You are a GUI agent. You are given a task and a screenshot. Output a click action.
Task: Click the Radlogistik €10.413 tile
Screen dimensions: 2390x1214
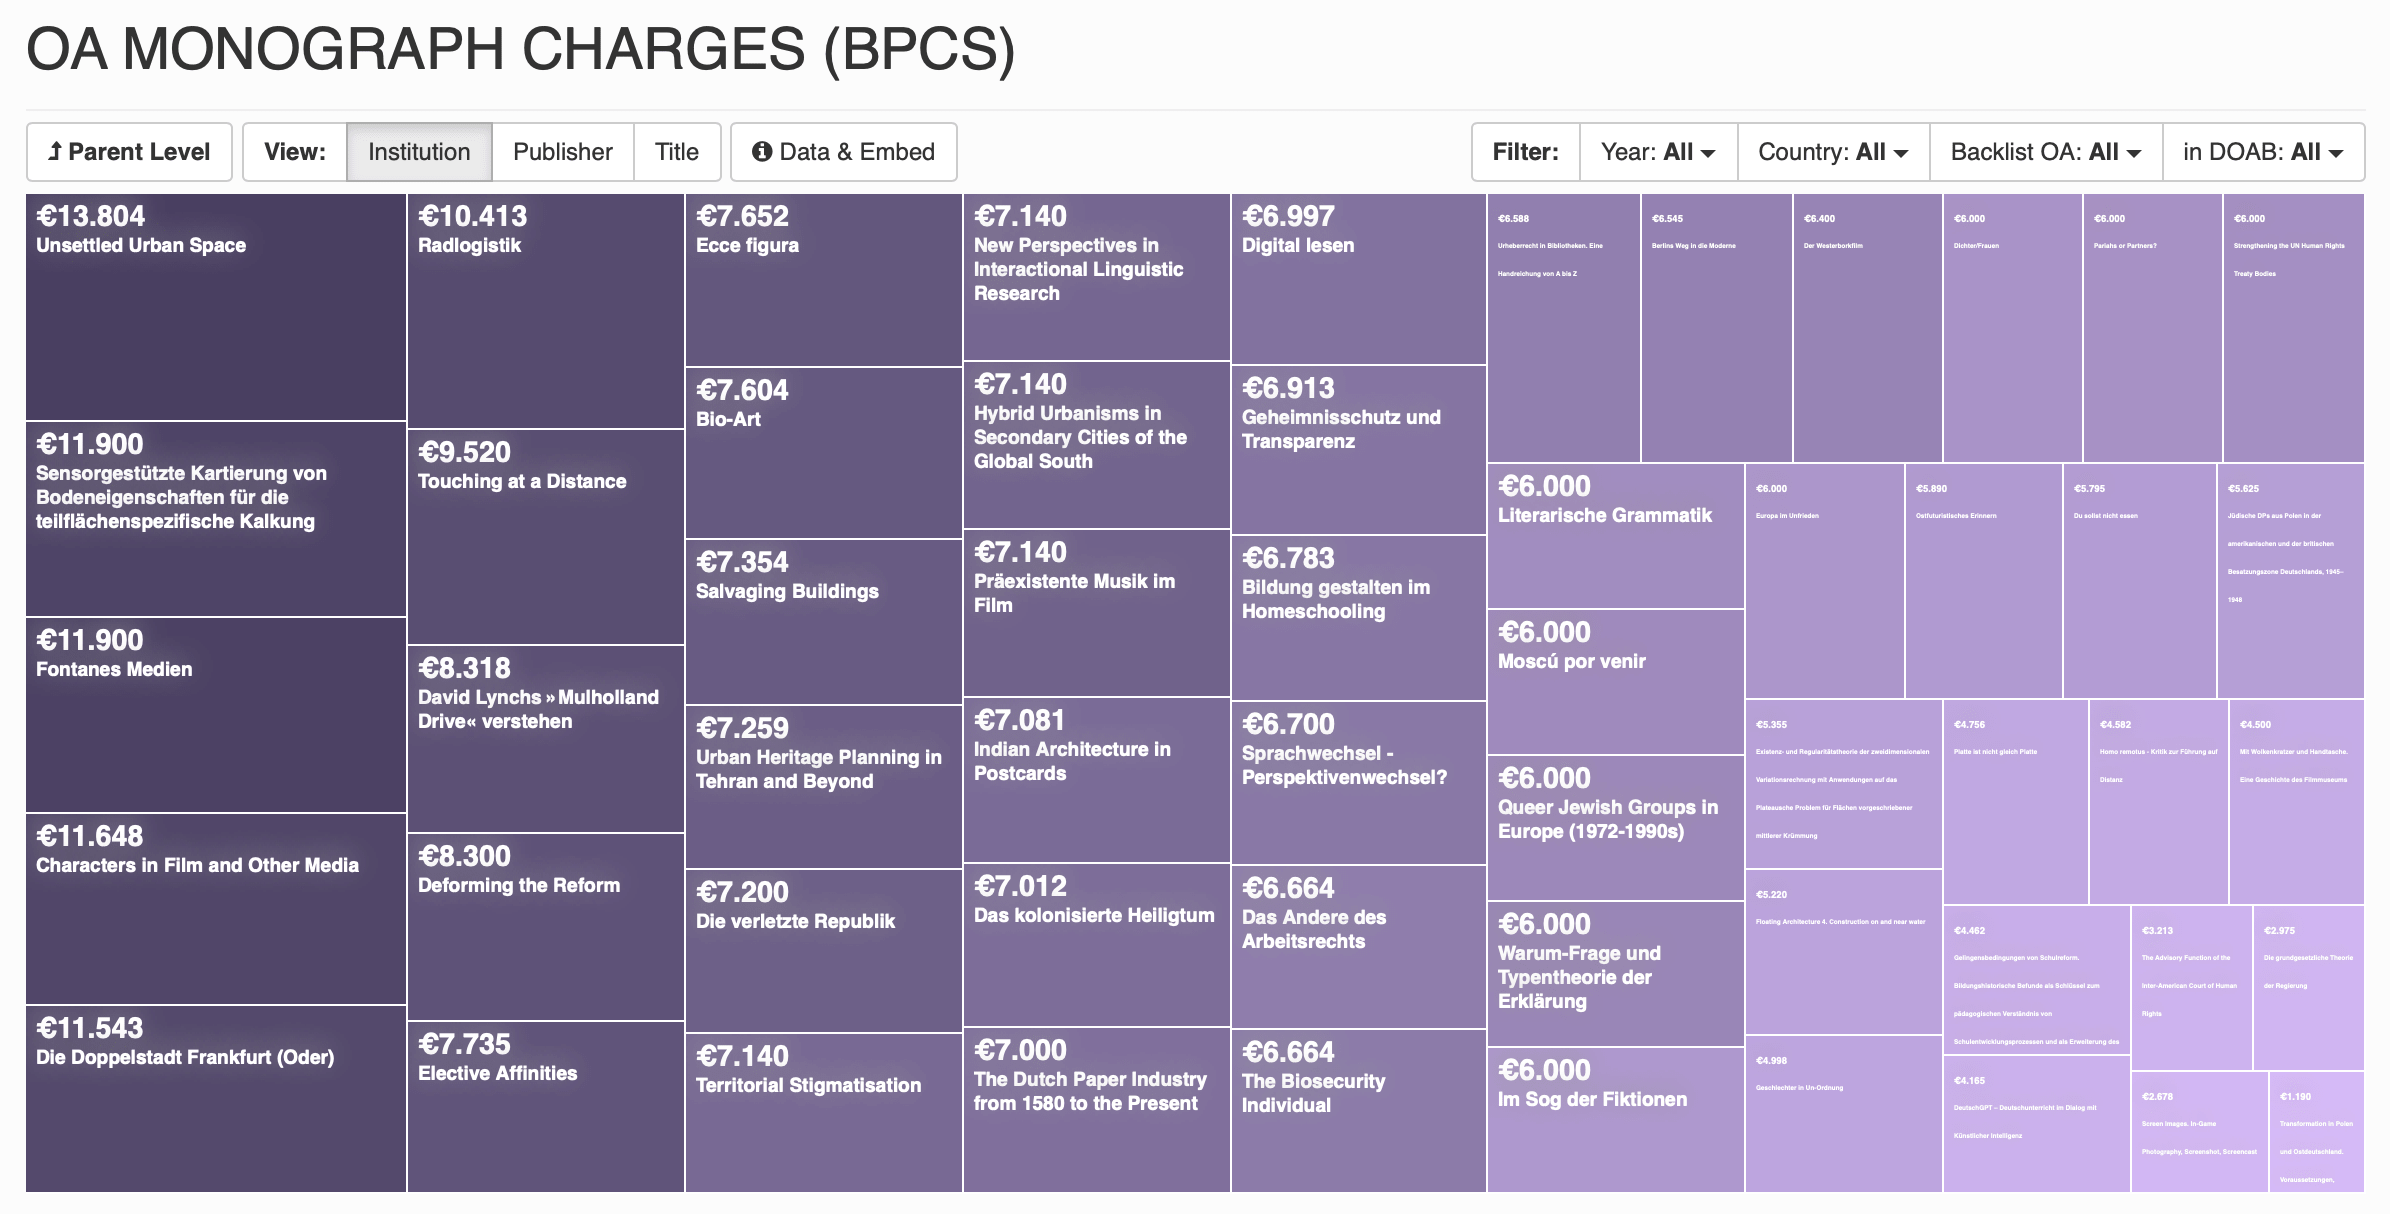[x=545, y=311]
